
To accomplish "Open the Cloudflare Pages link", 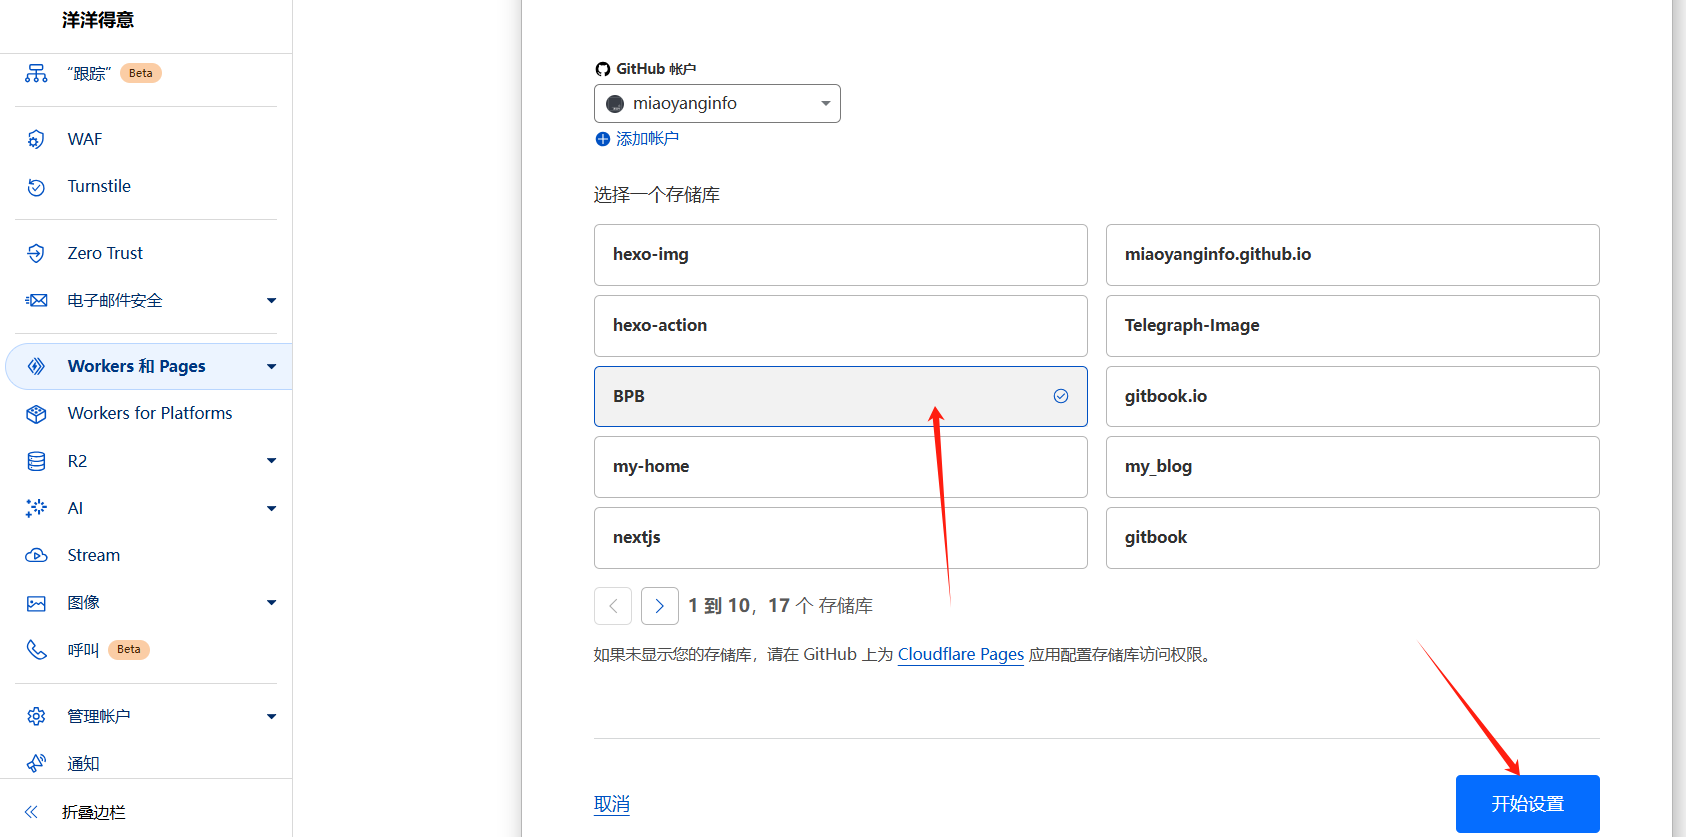I will click(961, 654).
